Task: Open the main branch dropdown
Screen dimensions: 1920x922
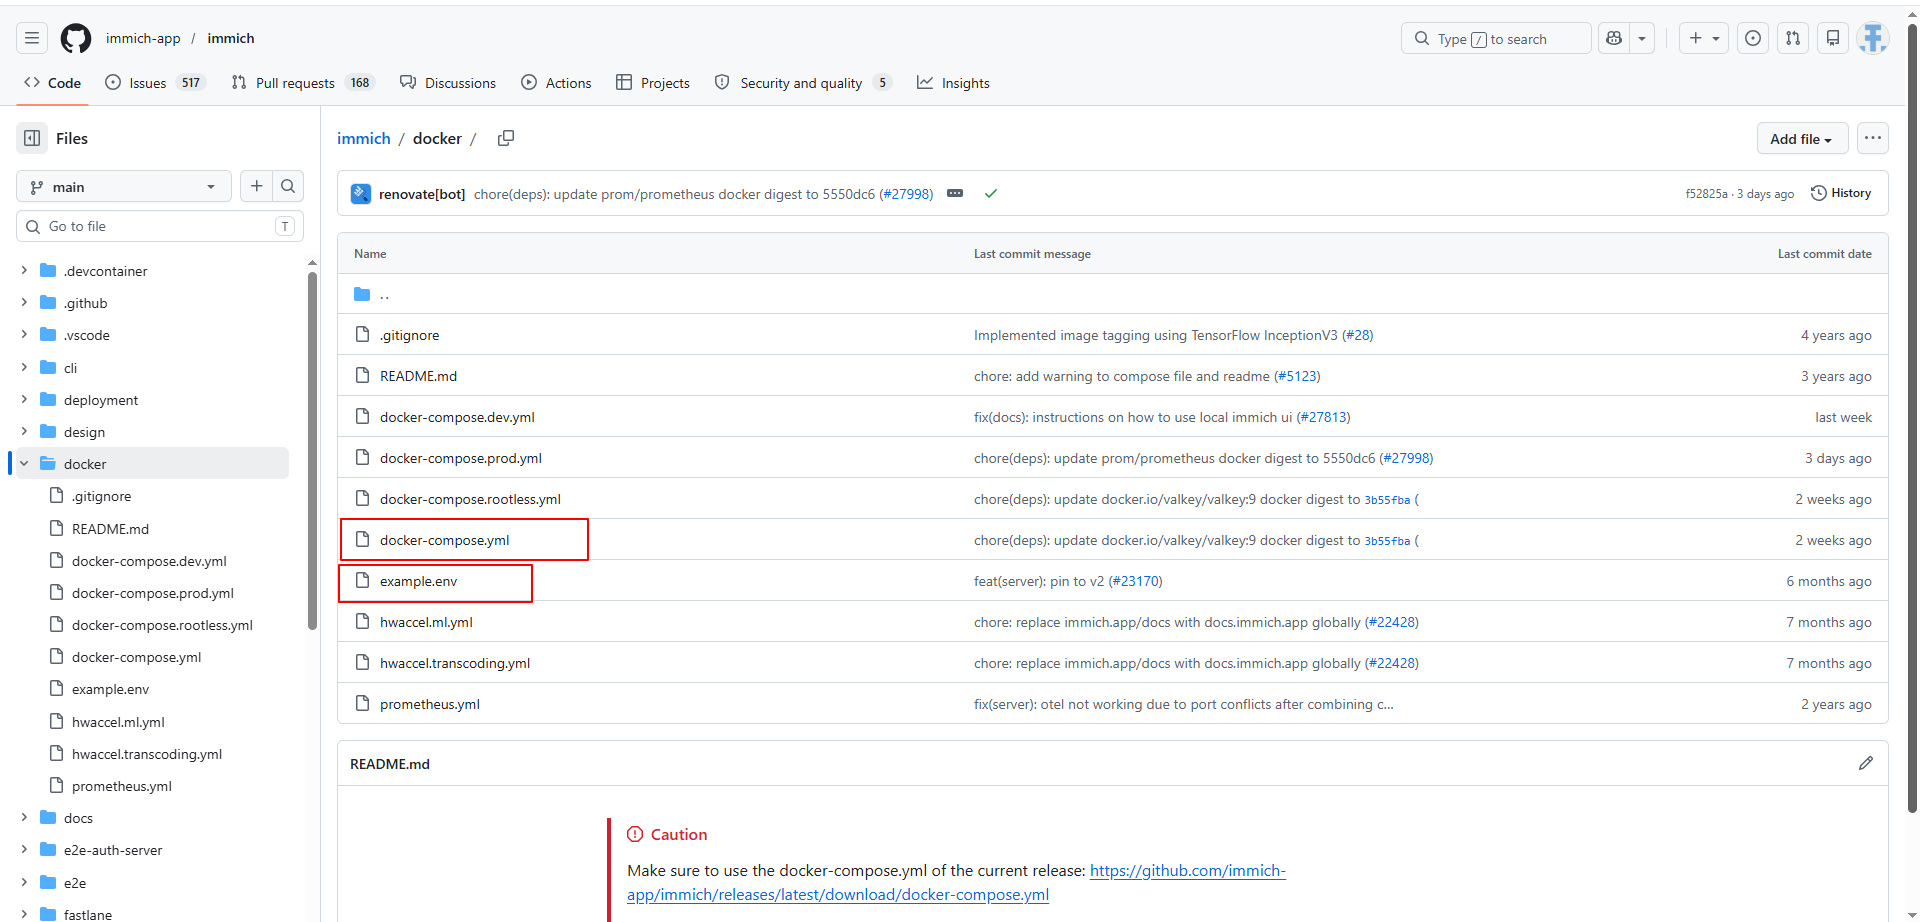Action: pyautogui.click(x=124, y=187)
